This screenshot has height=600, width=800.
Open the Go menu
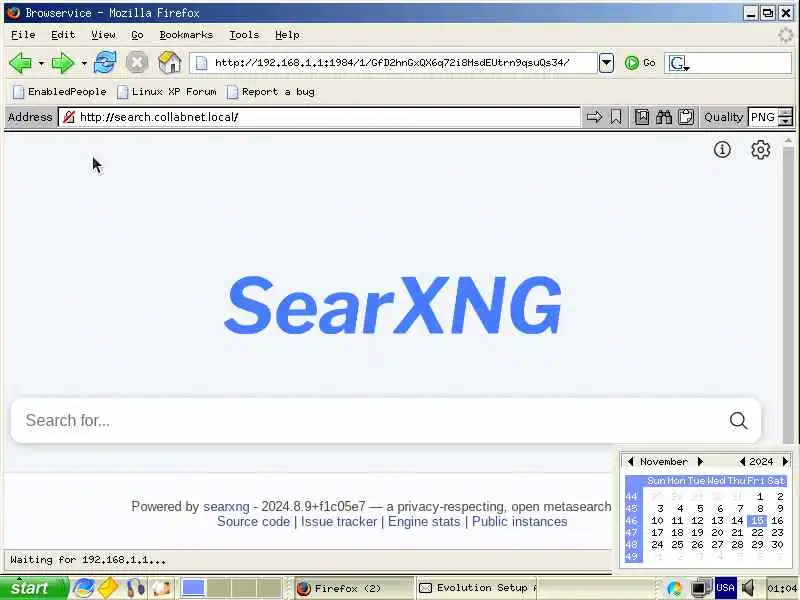(137, 35)
